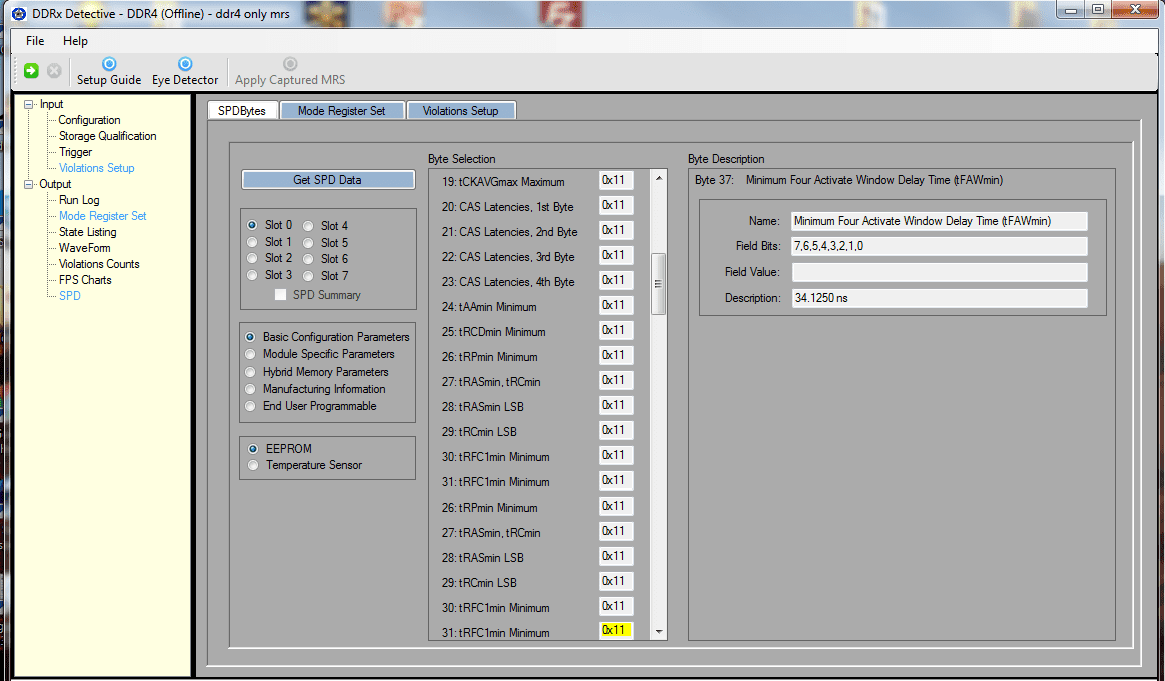1165x681 pixels.
Task: Click the yellow highlighted 0x11 value box
Action: [x=615, y=631]
